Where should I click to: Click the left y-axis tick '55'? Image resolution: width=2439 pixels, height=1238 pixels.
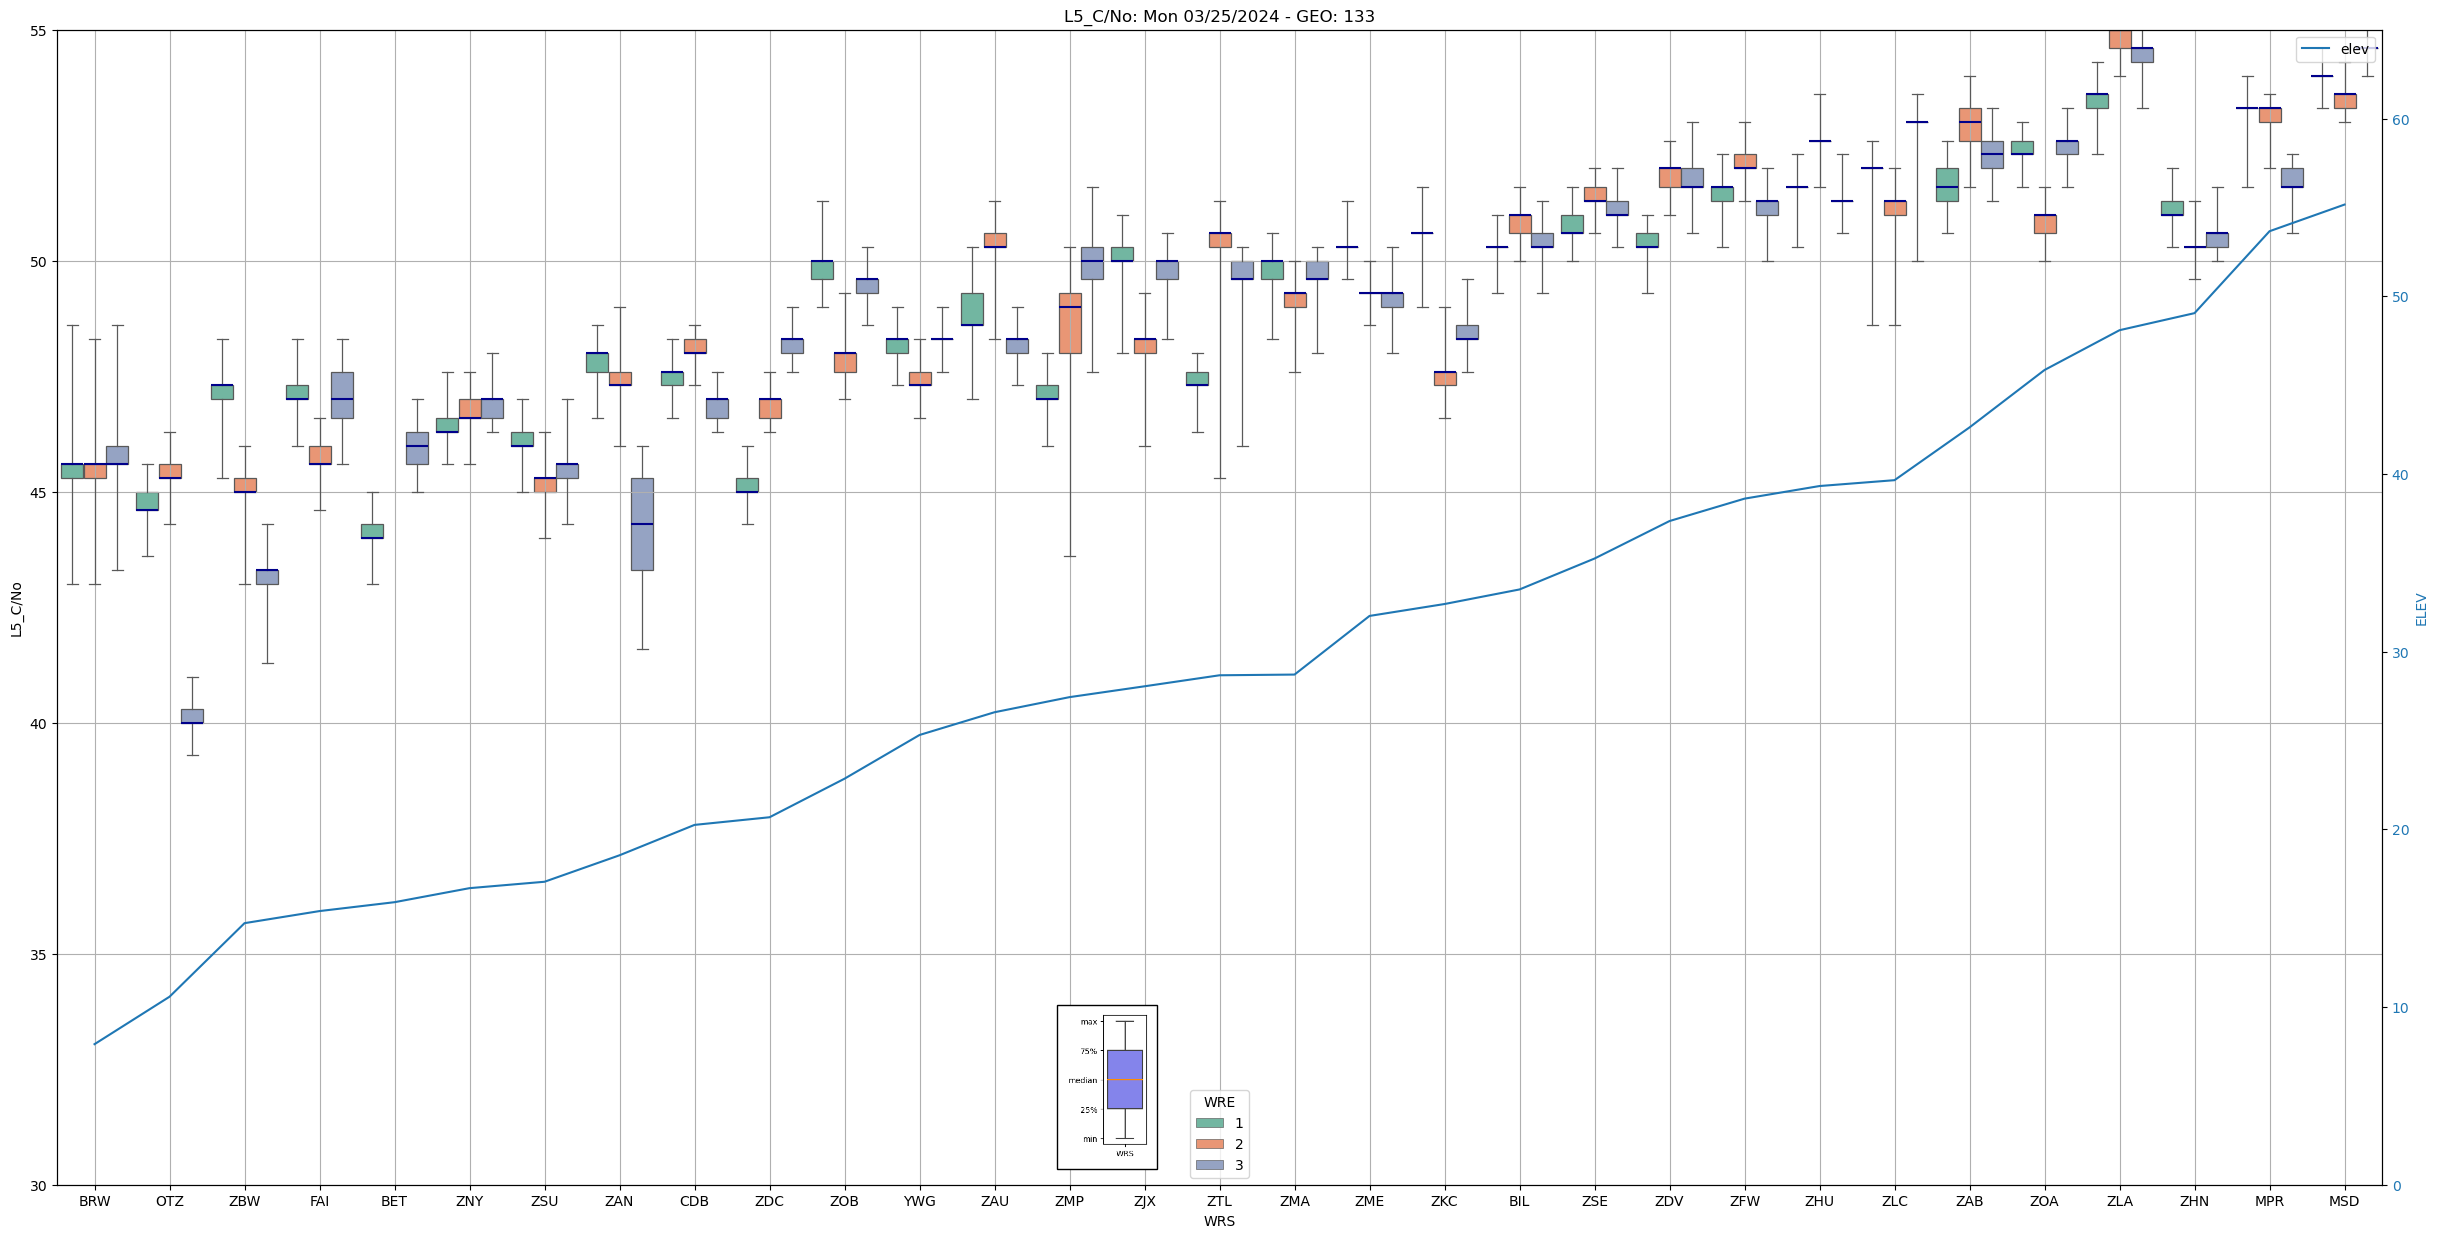39,31
